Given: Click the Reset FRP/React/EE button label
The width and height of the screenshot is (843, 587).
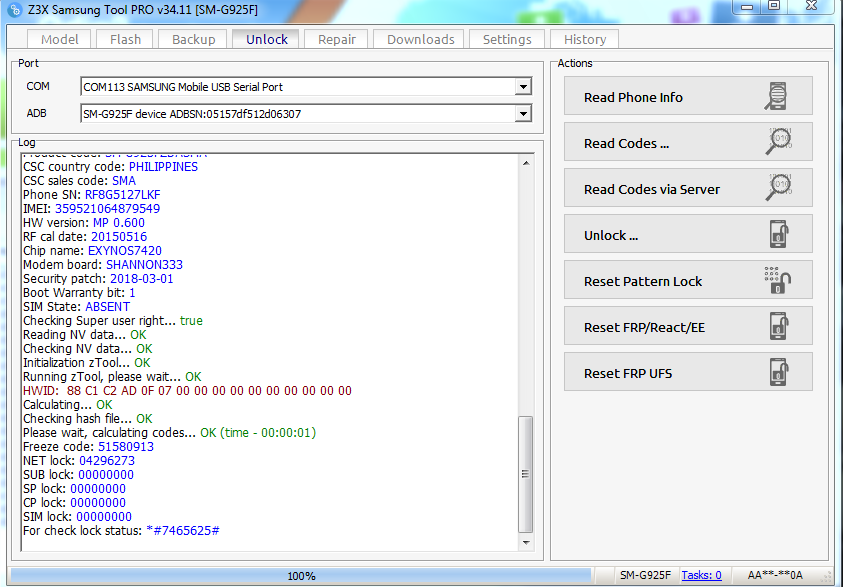Looking at the screenshot, I should 644,327.
